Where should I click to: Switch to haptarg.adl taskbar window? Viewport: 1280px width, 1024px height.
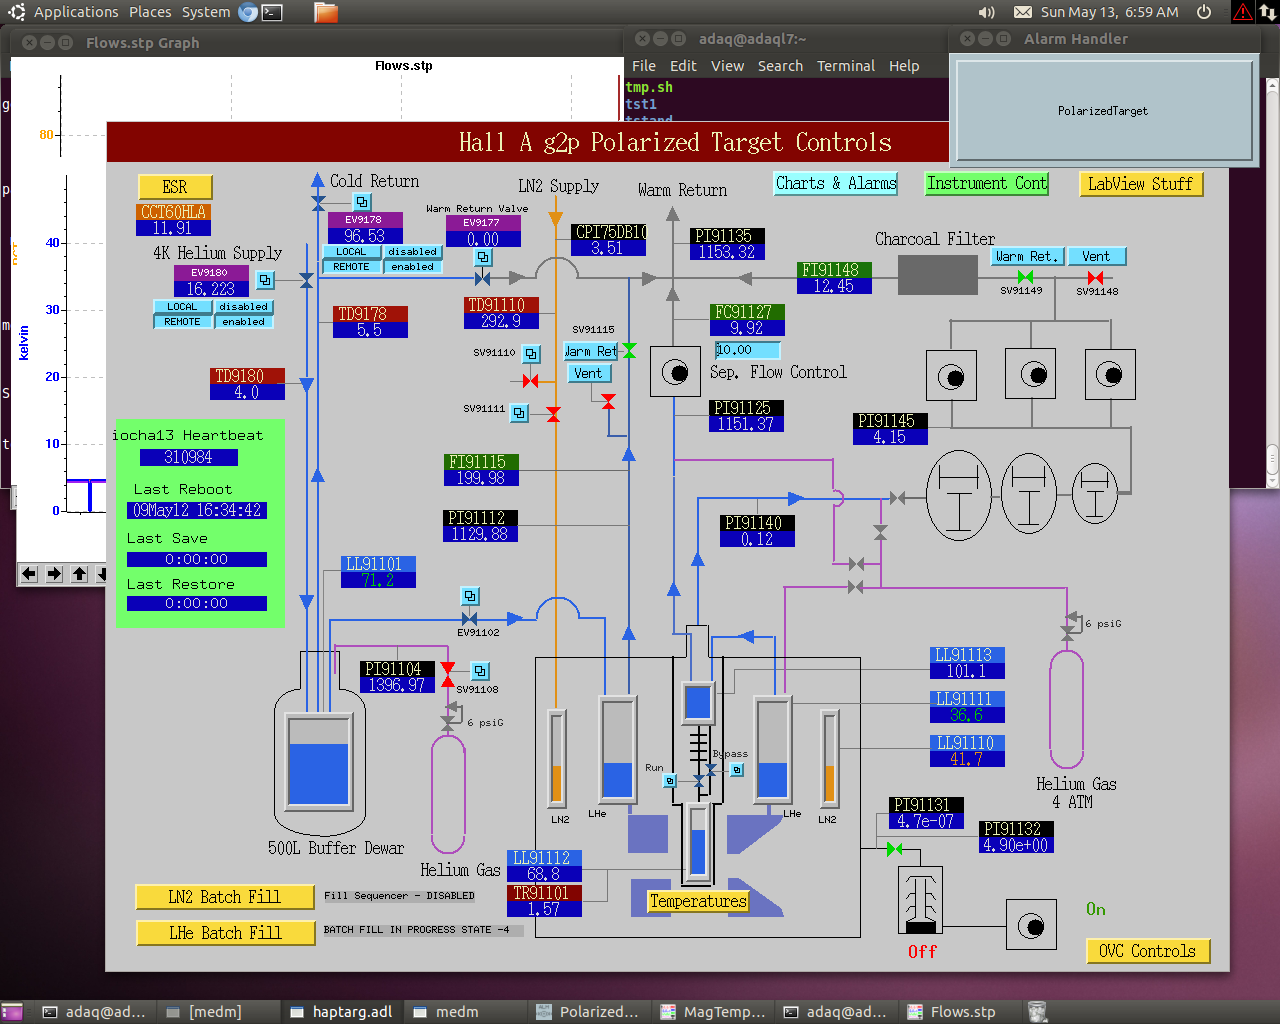click(x=342, y=1012)
